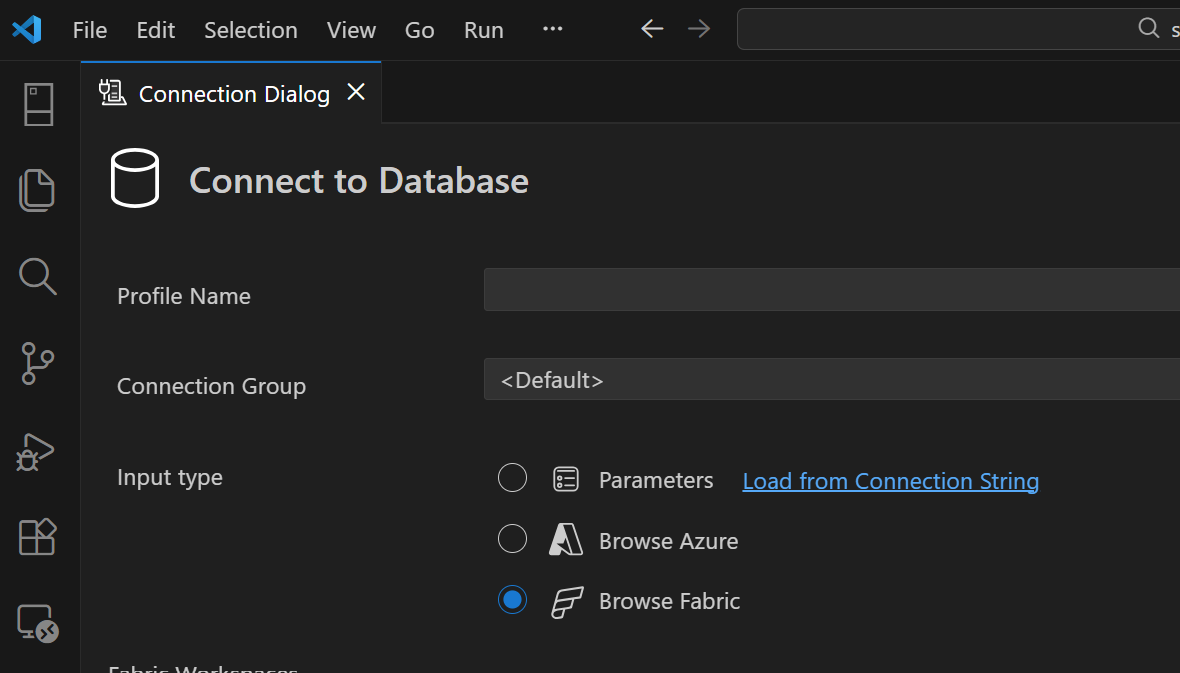Image resolution: width=1180 pixels, height=673 pixels.
Task: Select the Browse Fabric input type
Action: point(512,599)
